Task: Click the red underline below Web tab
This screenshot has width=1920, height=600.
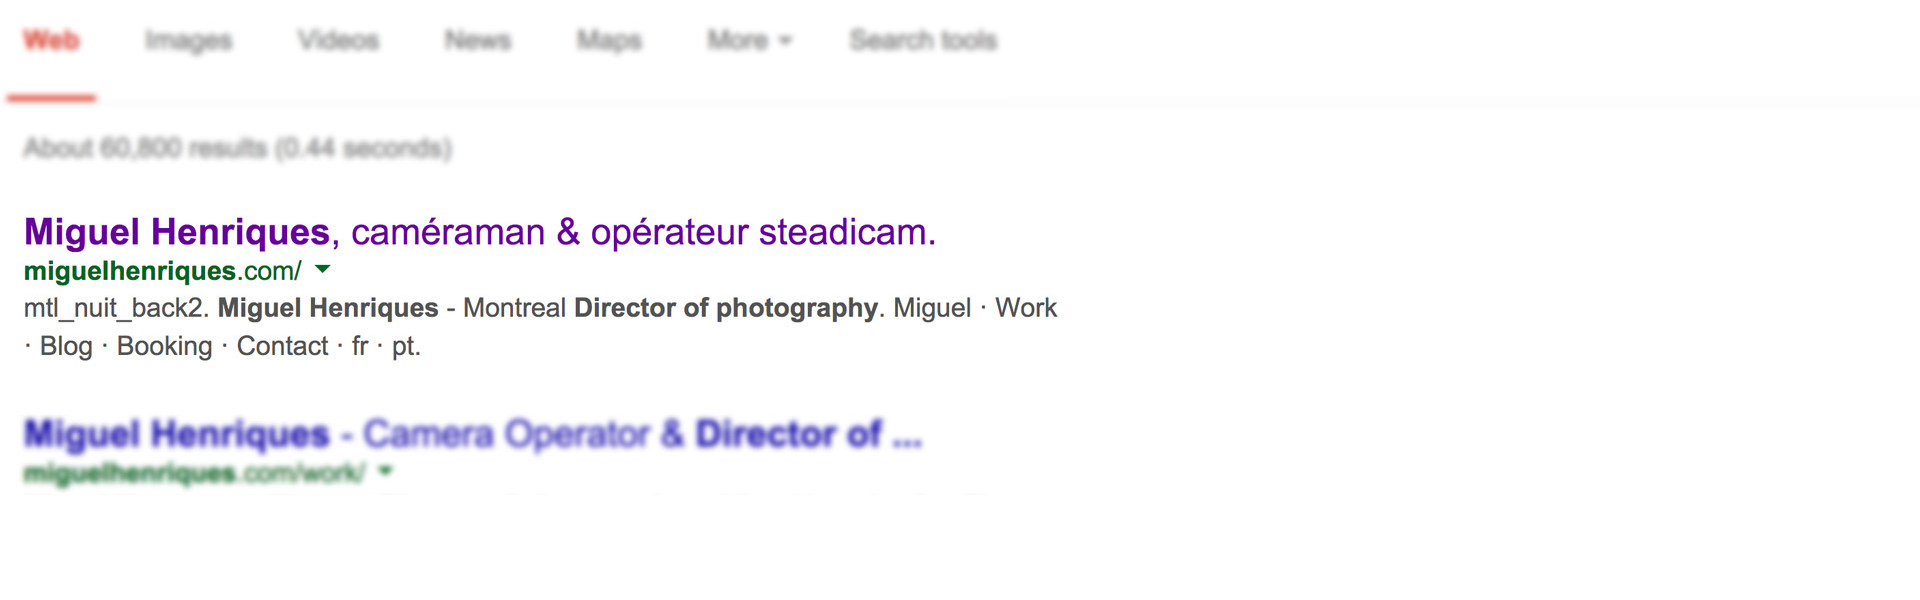Action: [x=51, y=97]
